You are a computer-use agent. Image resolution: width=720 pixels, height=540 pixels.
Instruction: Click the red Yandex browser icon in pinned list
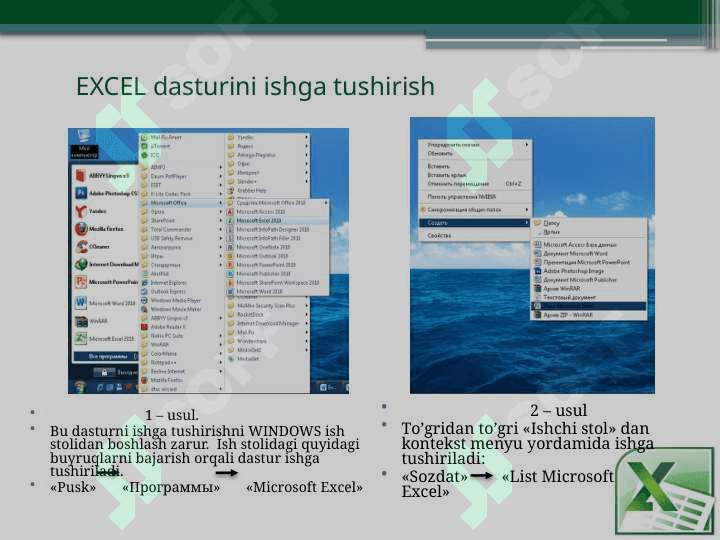tap(81, 211)
